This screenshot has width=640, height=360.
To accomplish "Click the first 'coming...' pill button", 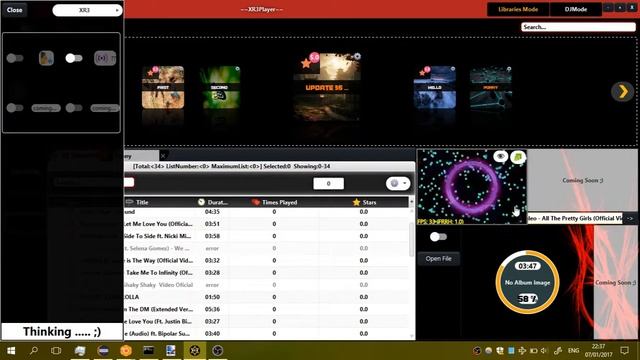I will pos(46,108).
